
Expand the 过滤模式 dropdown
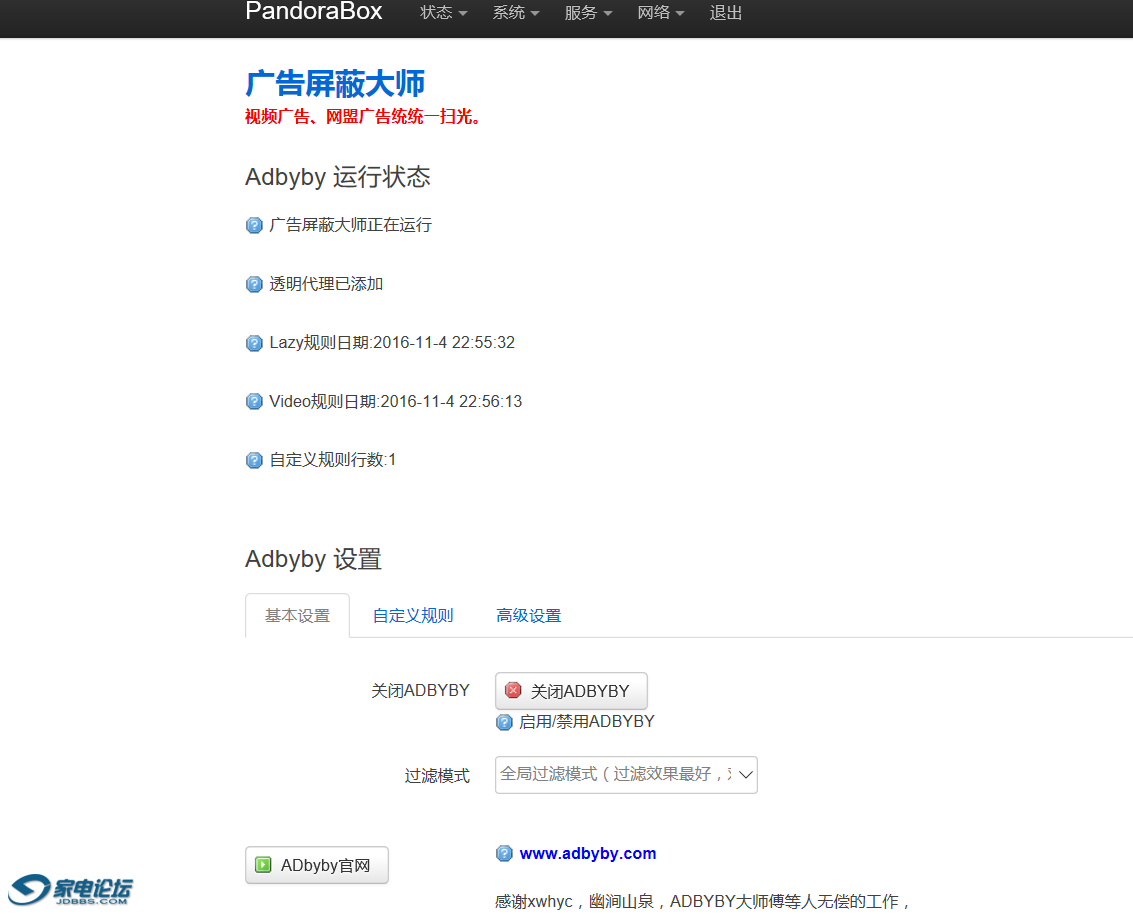tap(626, 775)
